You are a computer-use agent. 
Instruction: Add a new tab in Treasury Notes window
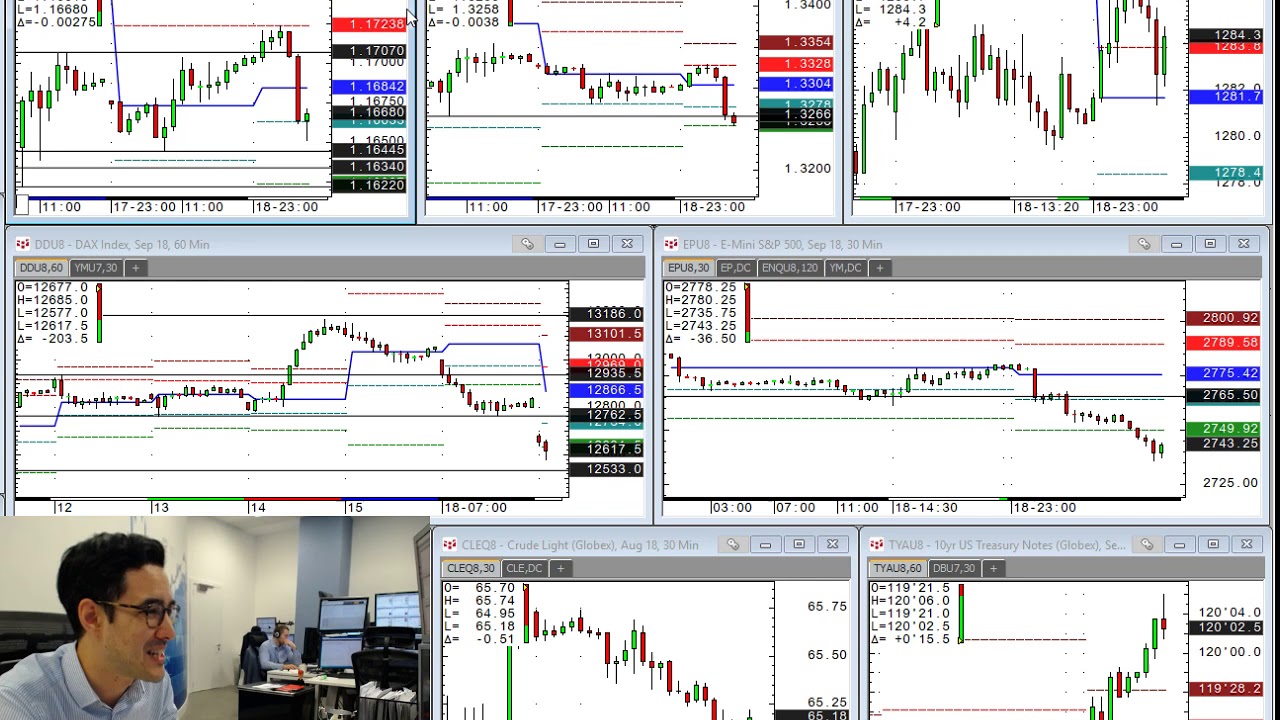coord(993,568)
